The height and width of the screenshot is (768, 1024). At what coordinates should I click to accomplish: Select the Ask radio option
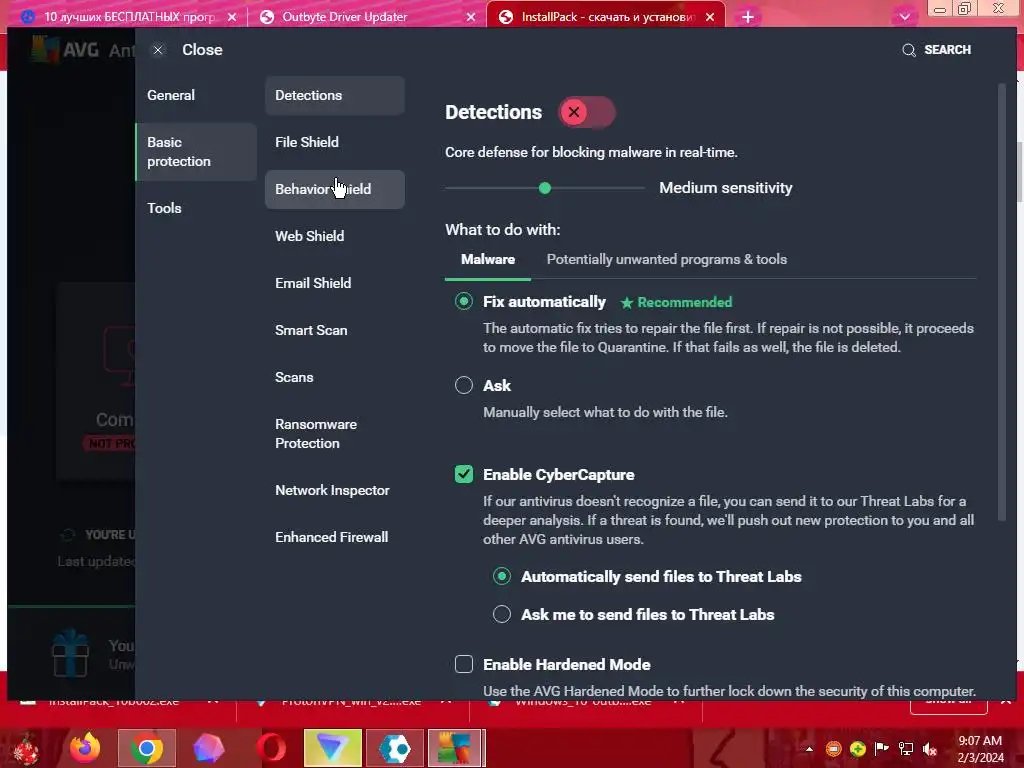(x=464, y=385)
